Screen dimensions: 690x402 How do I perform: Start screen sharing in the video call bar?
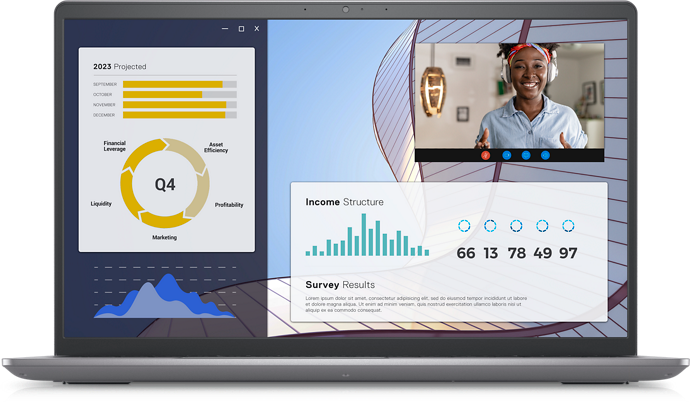[526, 155]
